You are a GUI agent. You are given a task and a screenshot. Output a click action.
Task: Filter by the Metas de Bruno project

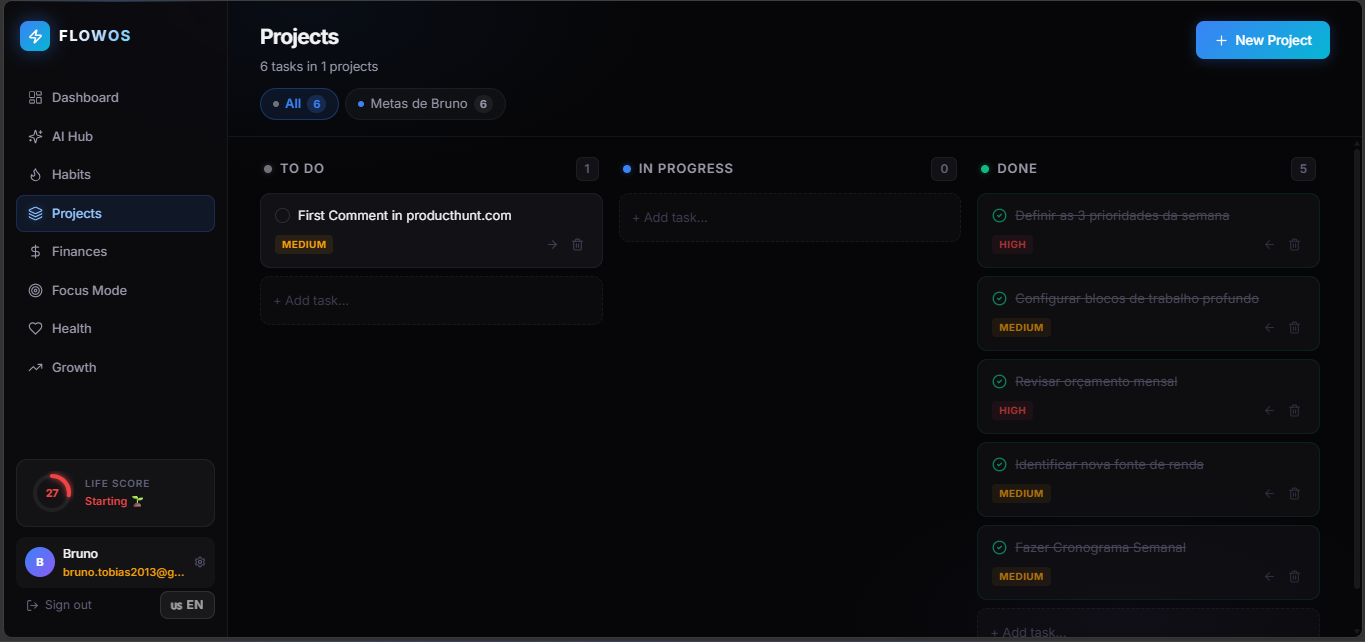(x=425, y=104)
